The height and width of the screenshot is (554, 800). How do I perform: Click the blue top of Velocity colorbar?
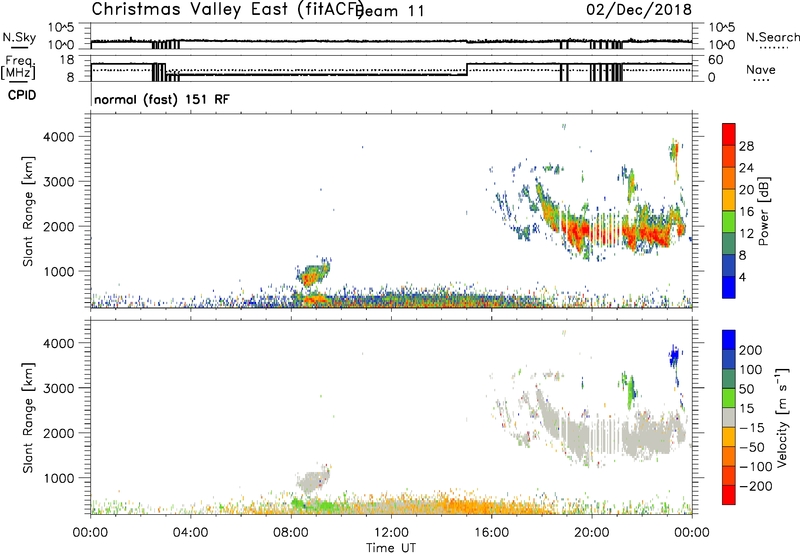pos(729,339)
